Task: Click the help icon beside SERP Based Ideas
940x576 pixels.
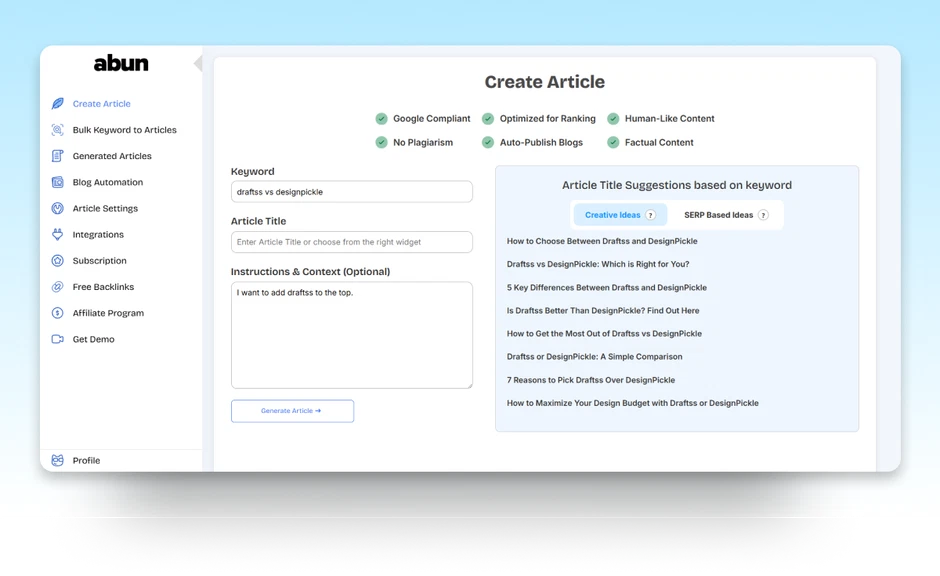Action: (x=763, y=215)
